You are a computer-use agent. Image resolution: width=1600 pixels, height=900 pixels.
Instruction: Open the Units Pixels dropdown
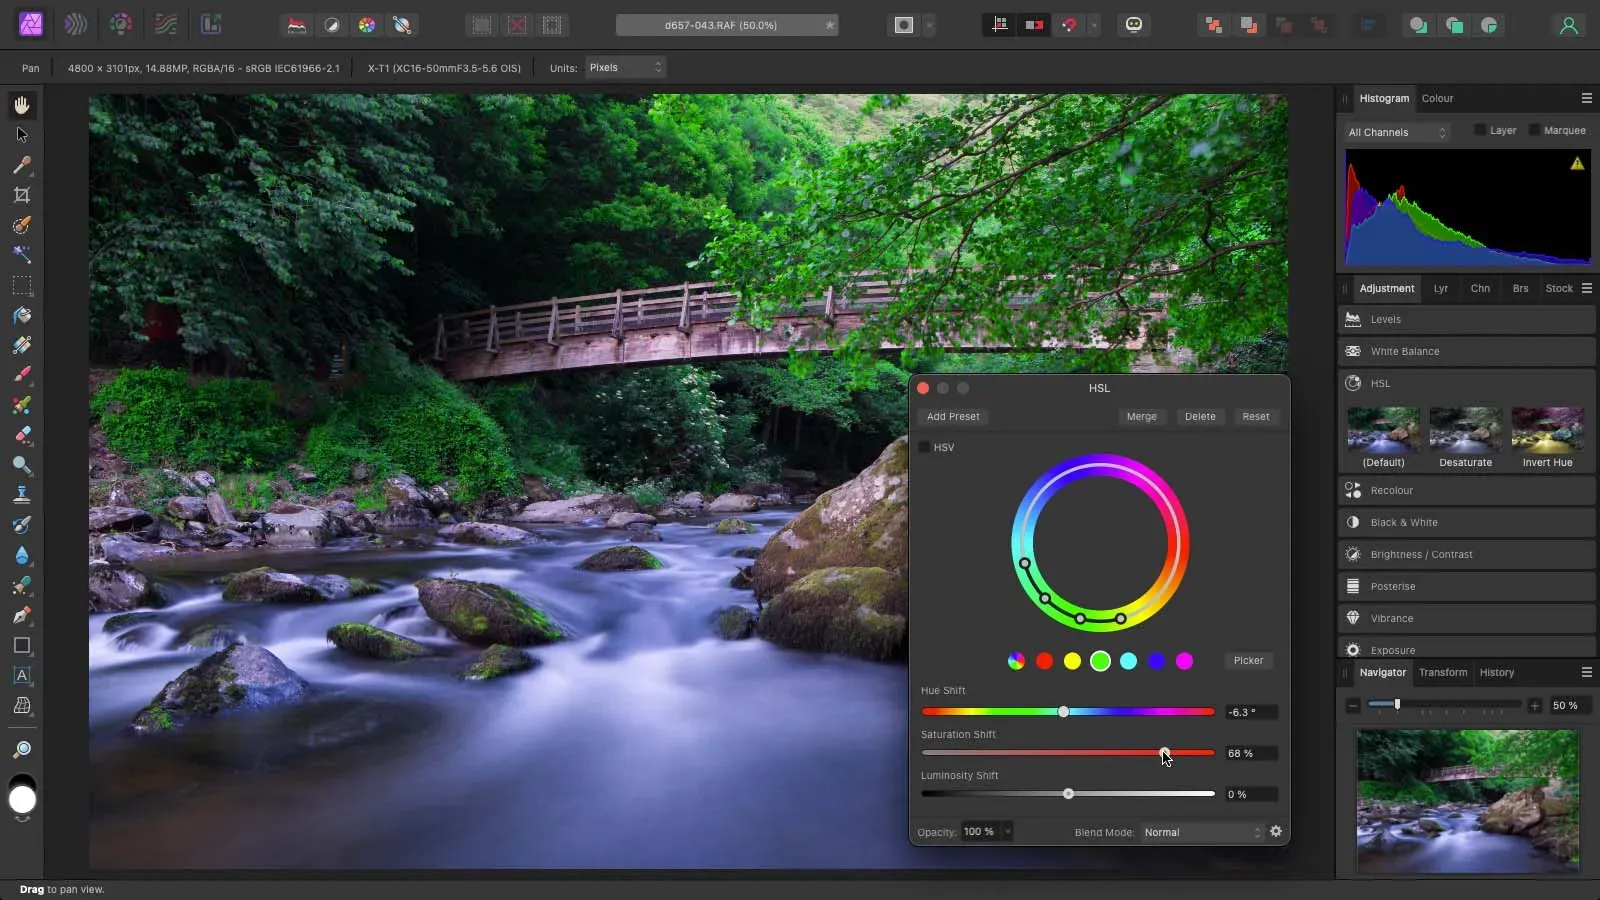625,68
